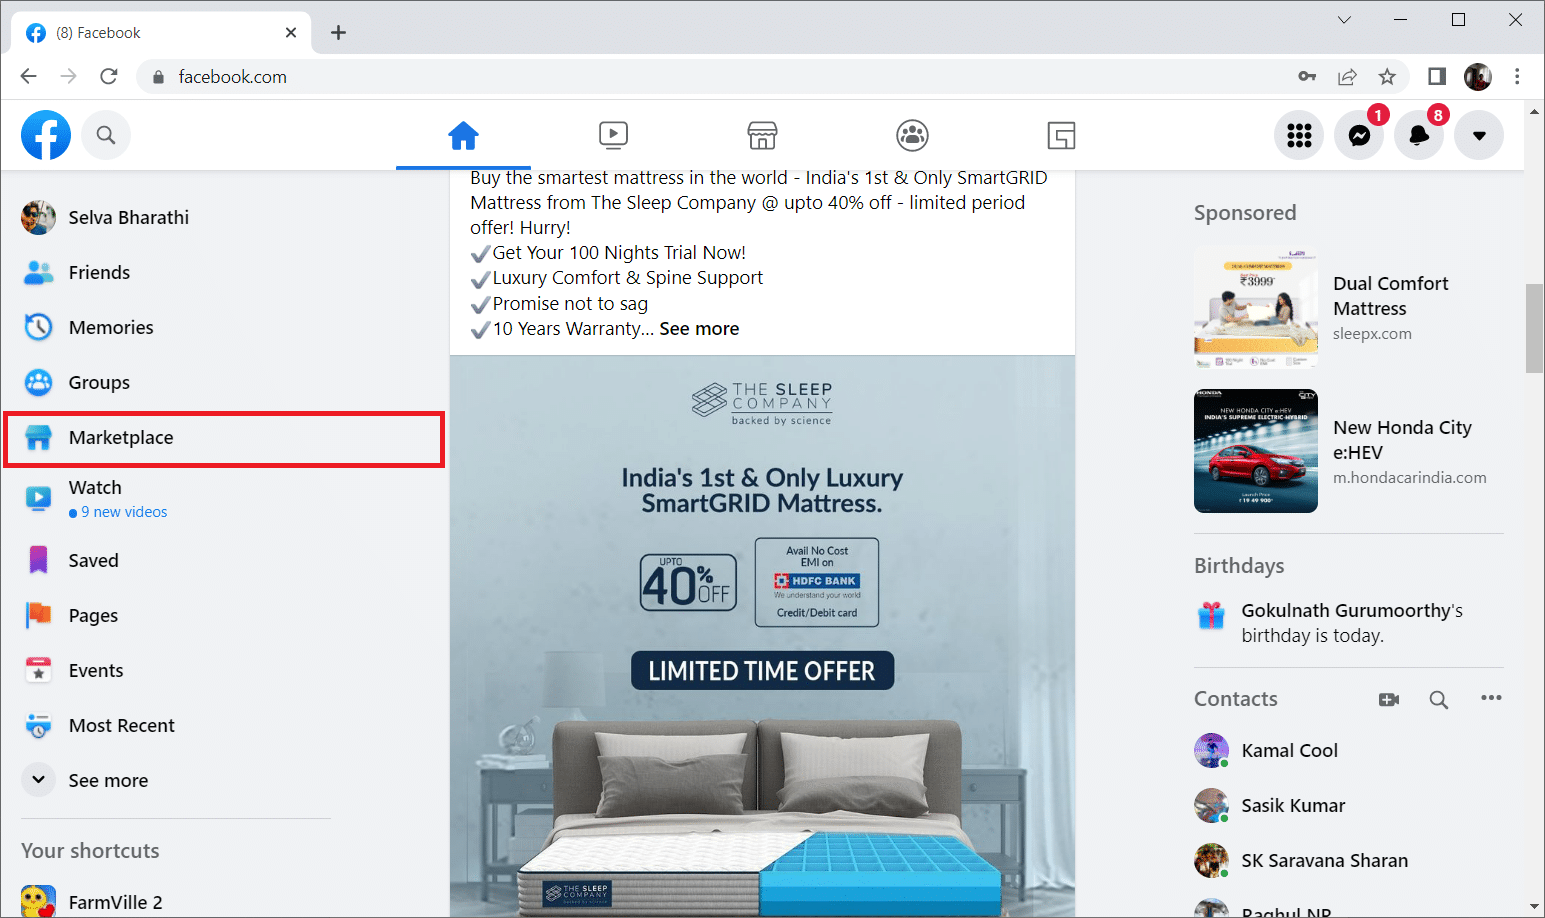
Task: Click the saved passwords key icon
Action: pyautogui.click(x=1307, y=77)
